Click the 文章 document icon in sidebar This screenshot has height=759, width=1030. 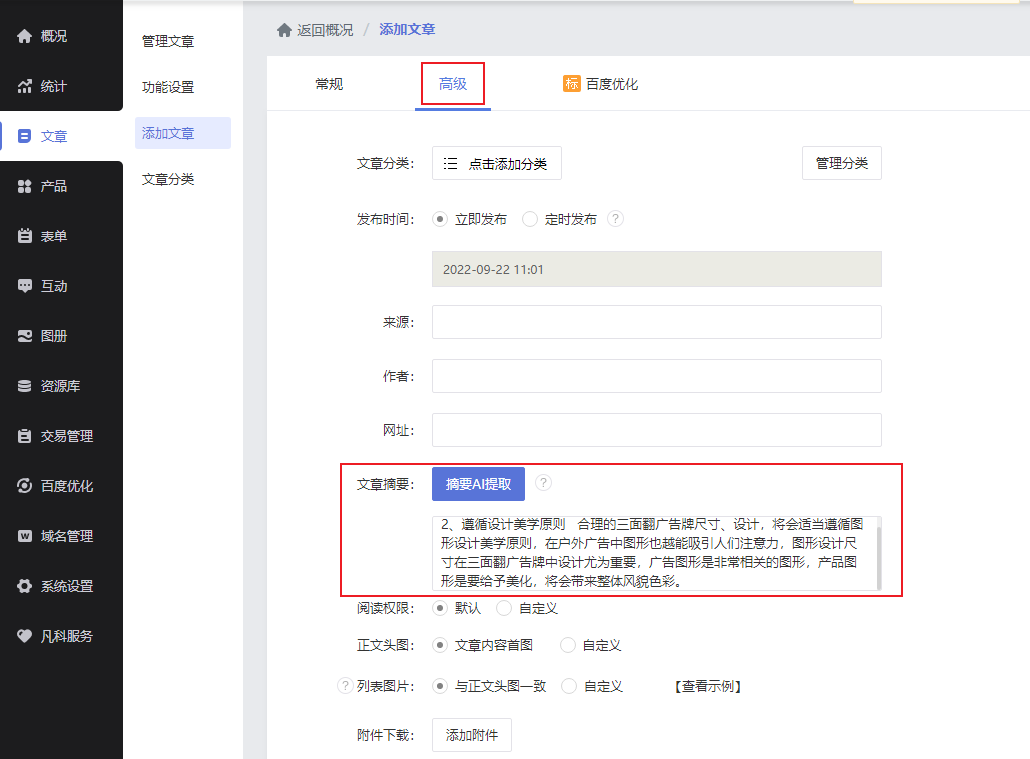click(x=24, y=136)
